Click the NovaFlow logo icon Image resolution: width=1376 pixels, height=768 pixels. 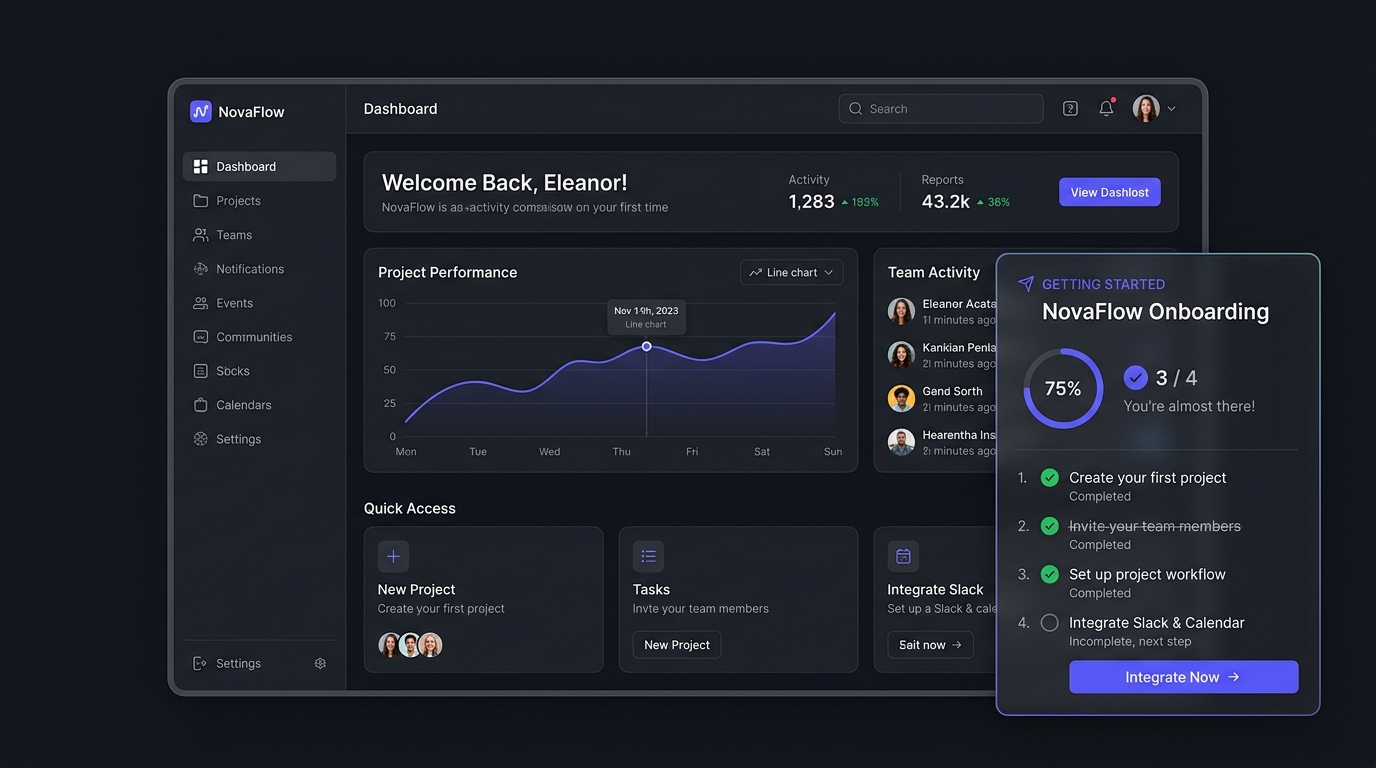tap(201, 111)
